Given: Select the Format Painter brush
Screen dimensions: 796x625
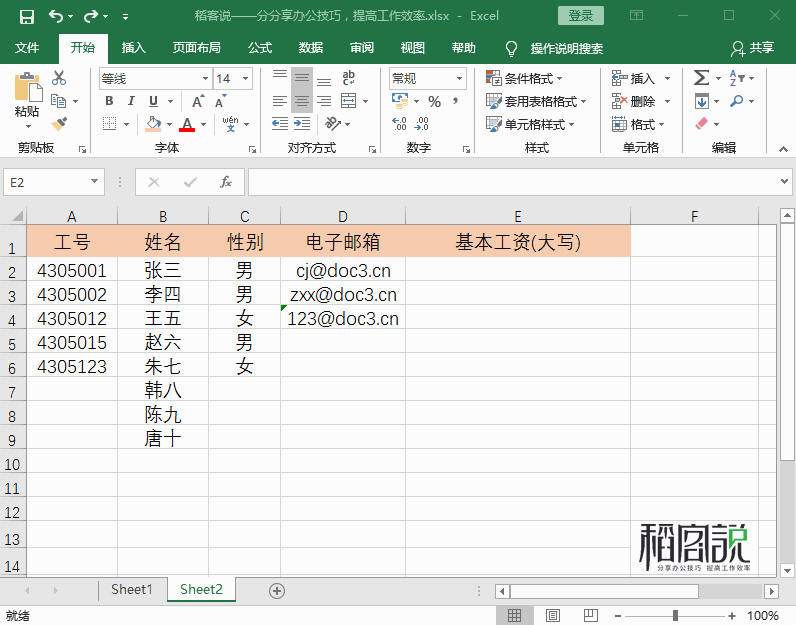Looking at the screenshot, I should 59,124.
